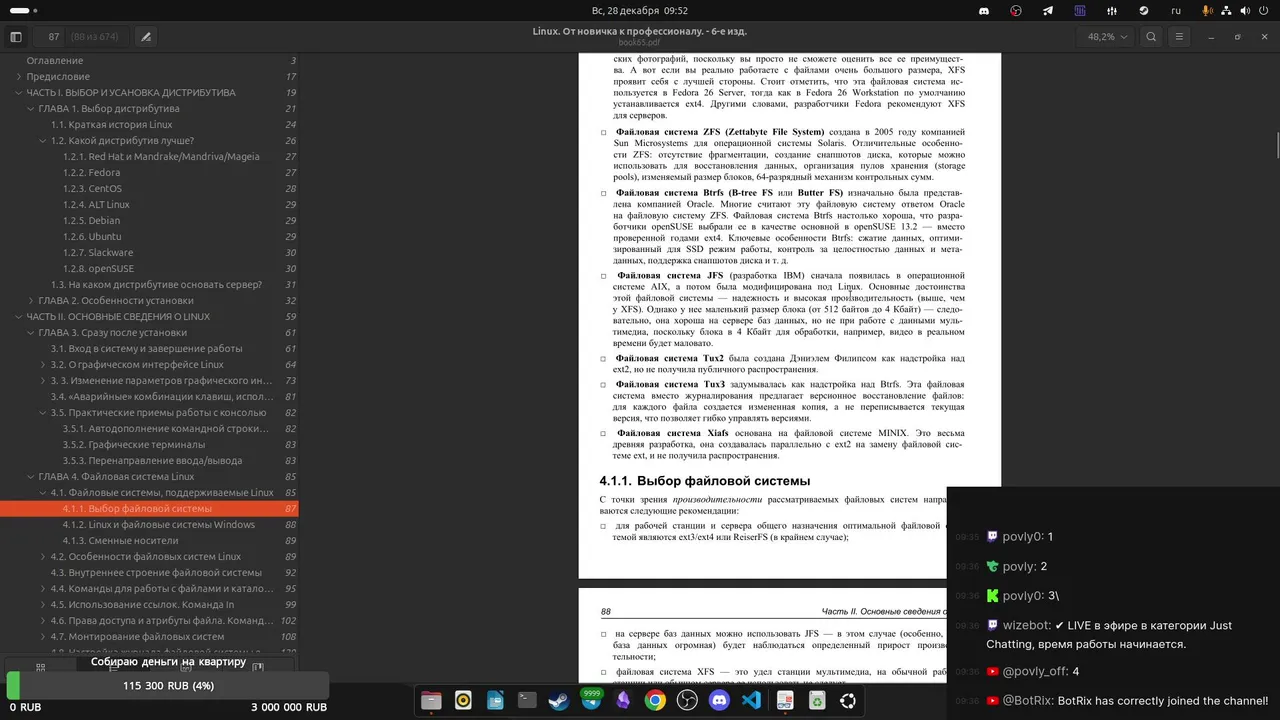Open Discord from the dock
Image resolution: width=1280 pixels, height=720 pixels.
[x=719, y=700]
